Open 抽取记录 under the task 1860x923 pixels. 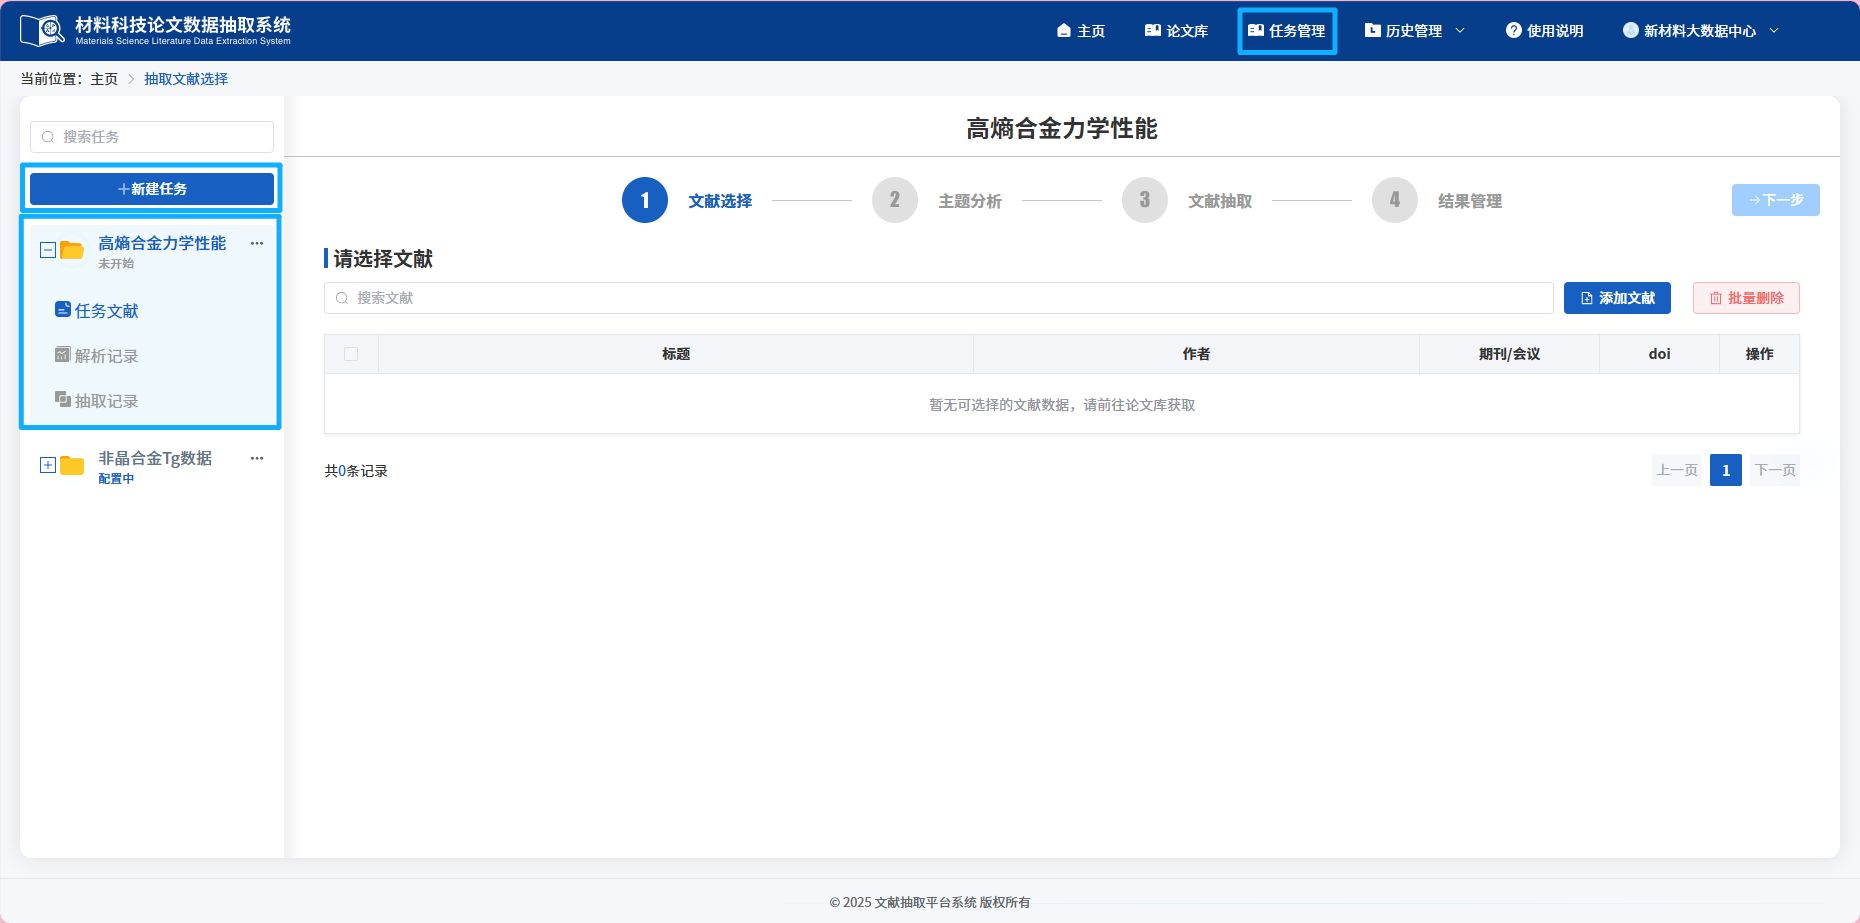coord(107,401)
